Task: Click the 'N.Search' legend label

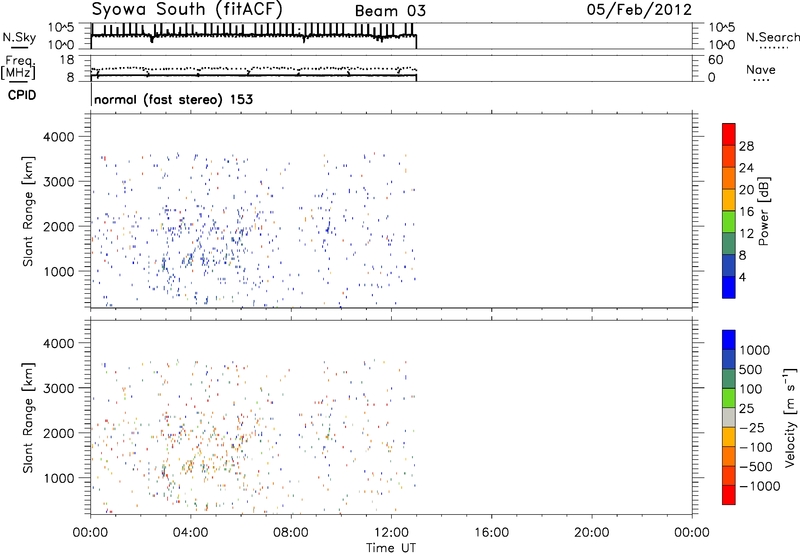Action: 773,37
